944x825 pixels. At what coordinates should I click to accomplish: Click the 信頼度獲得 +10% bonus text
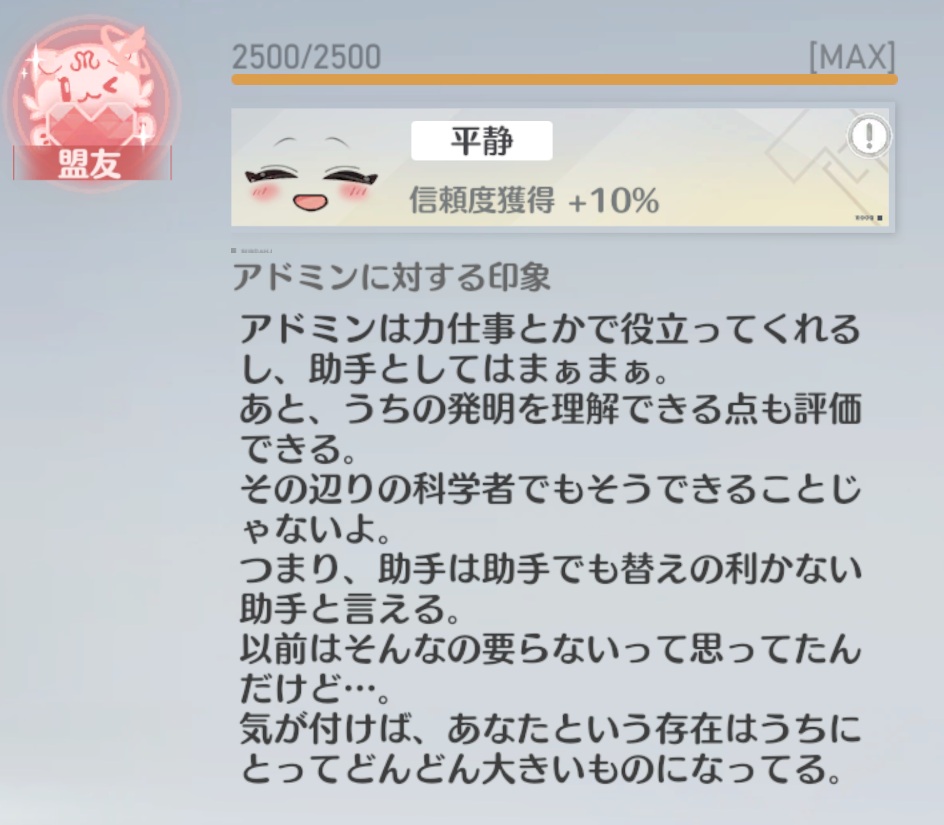534,200
